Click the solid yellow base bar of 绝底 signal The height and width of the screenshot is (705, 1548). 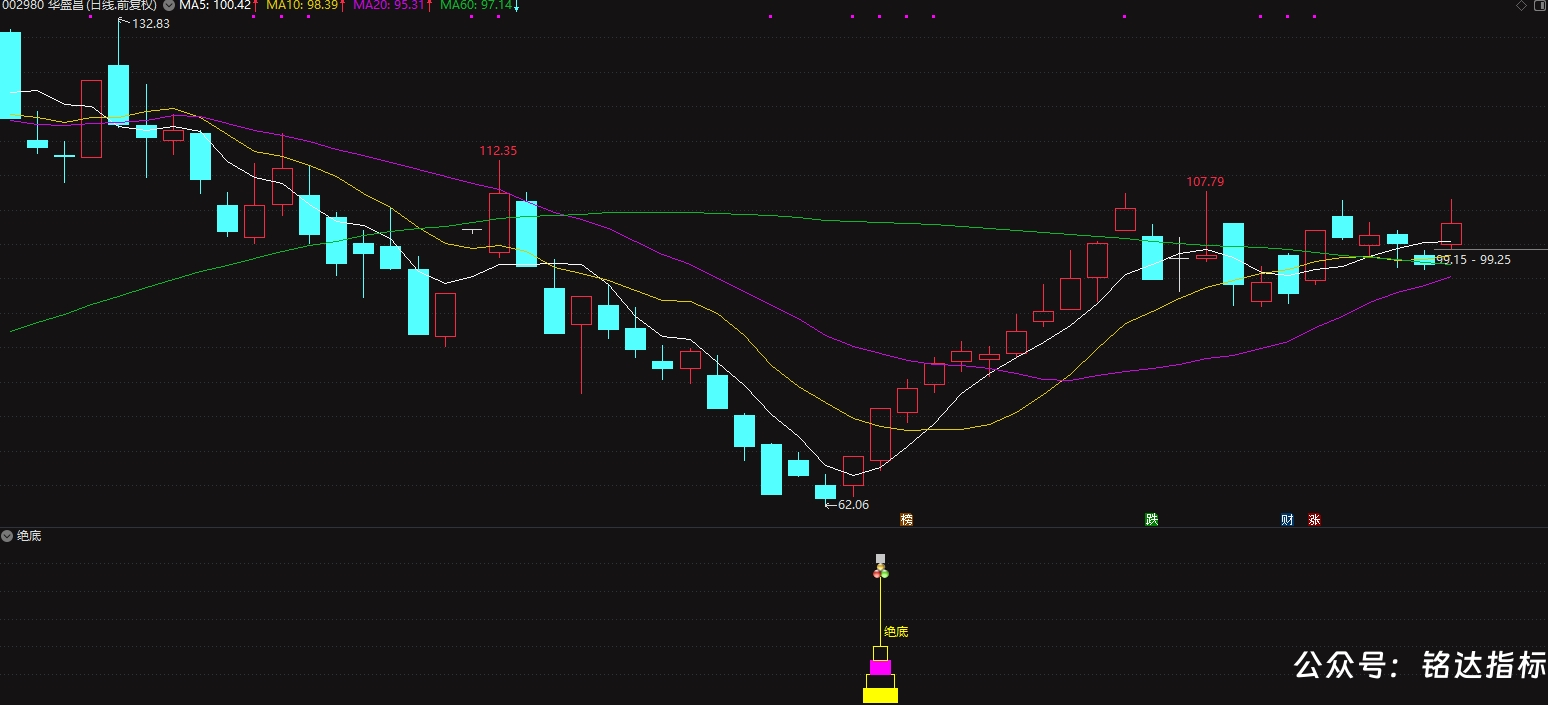click(880, 695)
